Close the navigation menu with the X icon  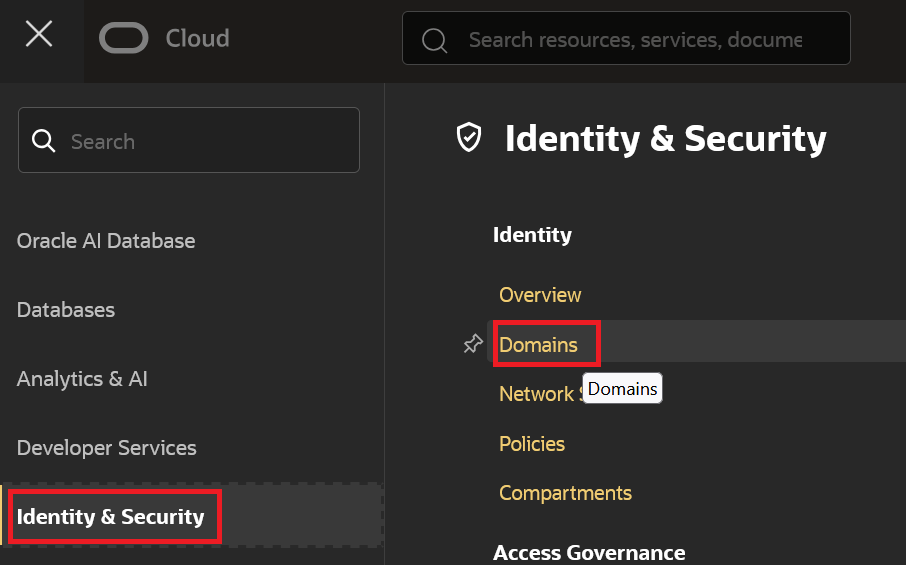tap(39, 35)
